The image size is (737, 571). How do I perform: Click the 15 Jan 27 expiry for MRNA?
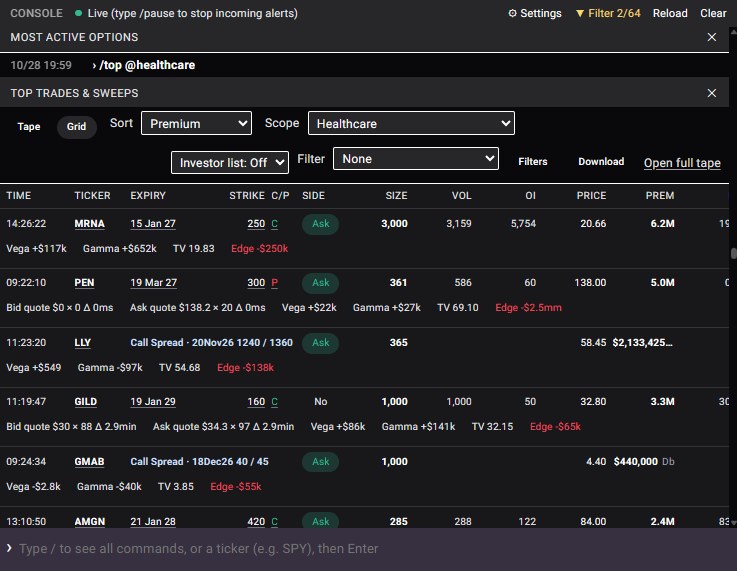click(x=153, y=224)
